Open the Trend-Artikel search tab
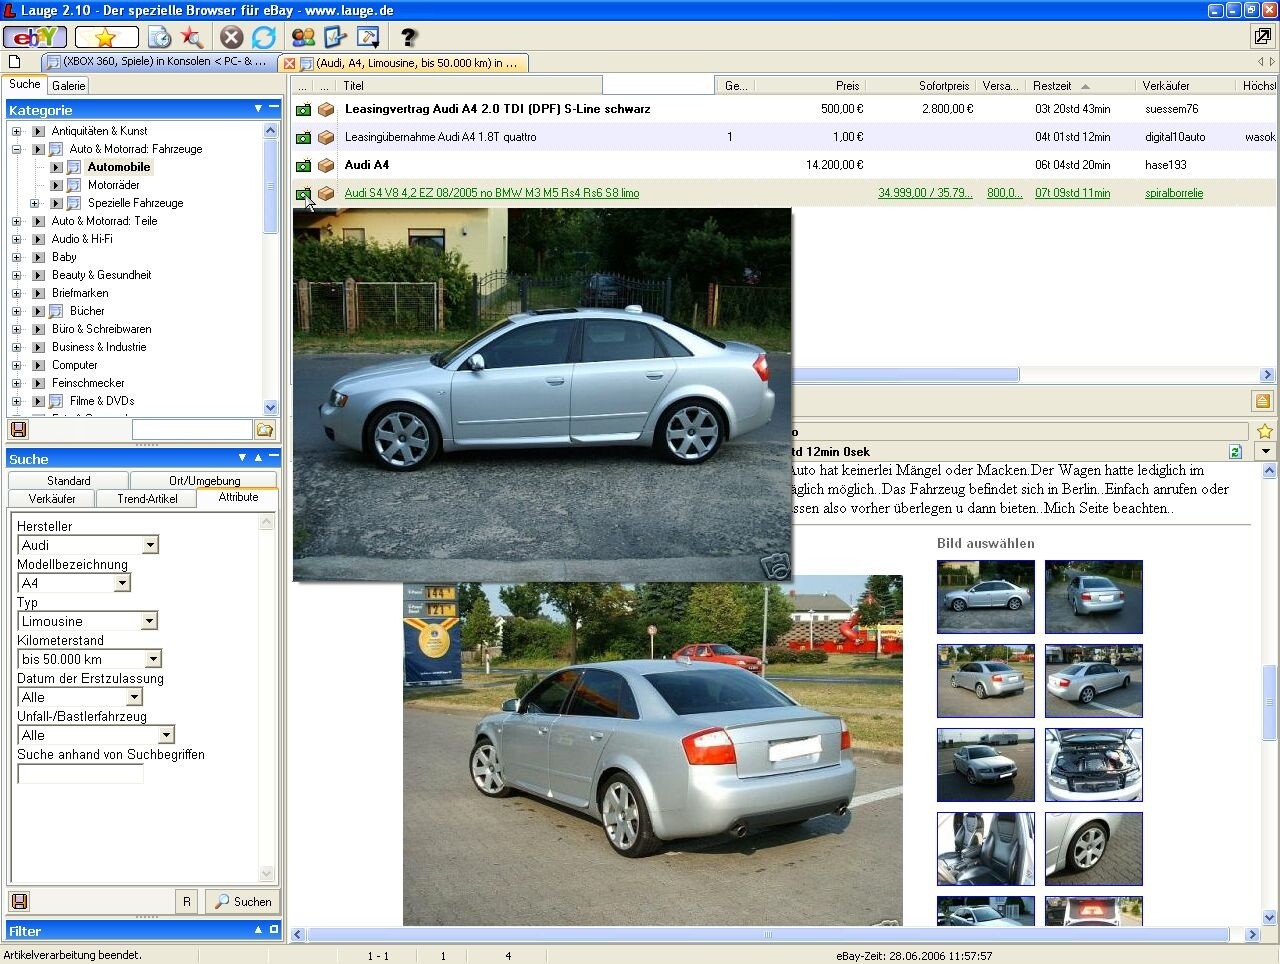This screenshot has width=1280, height=964. click(x=147, y=498)
